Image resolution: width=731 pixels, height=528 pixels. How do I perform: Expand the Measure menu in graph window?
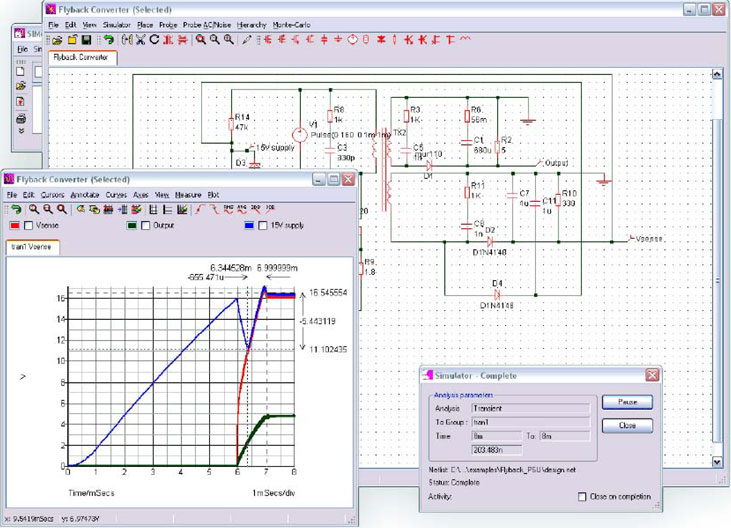coord(188,194)
